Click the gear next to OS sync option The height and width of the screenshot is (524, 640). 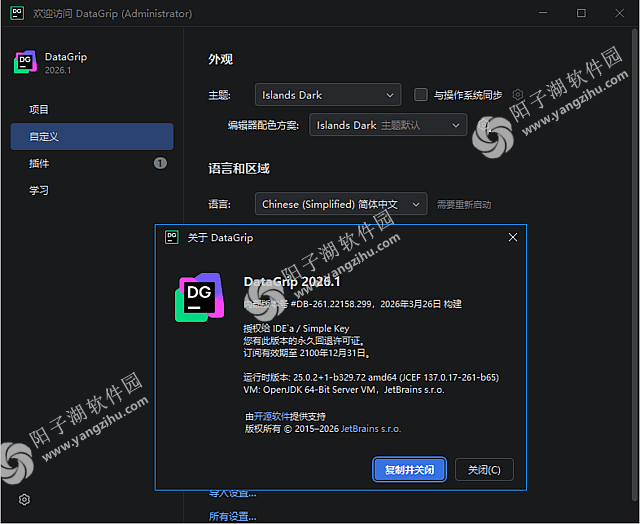[x=518, y=95]
